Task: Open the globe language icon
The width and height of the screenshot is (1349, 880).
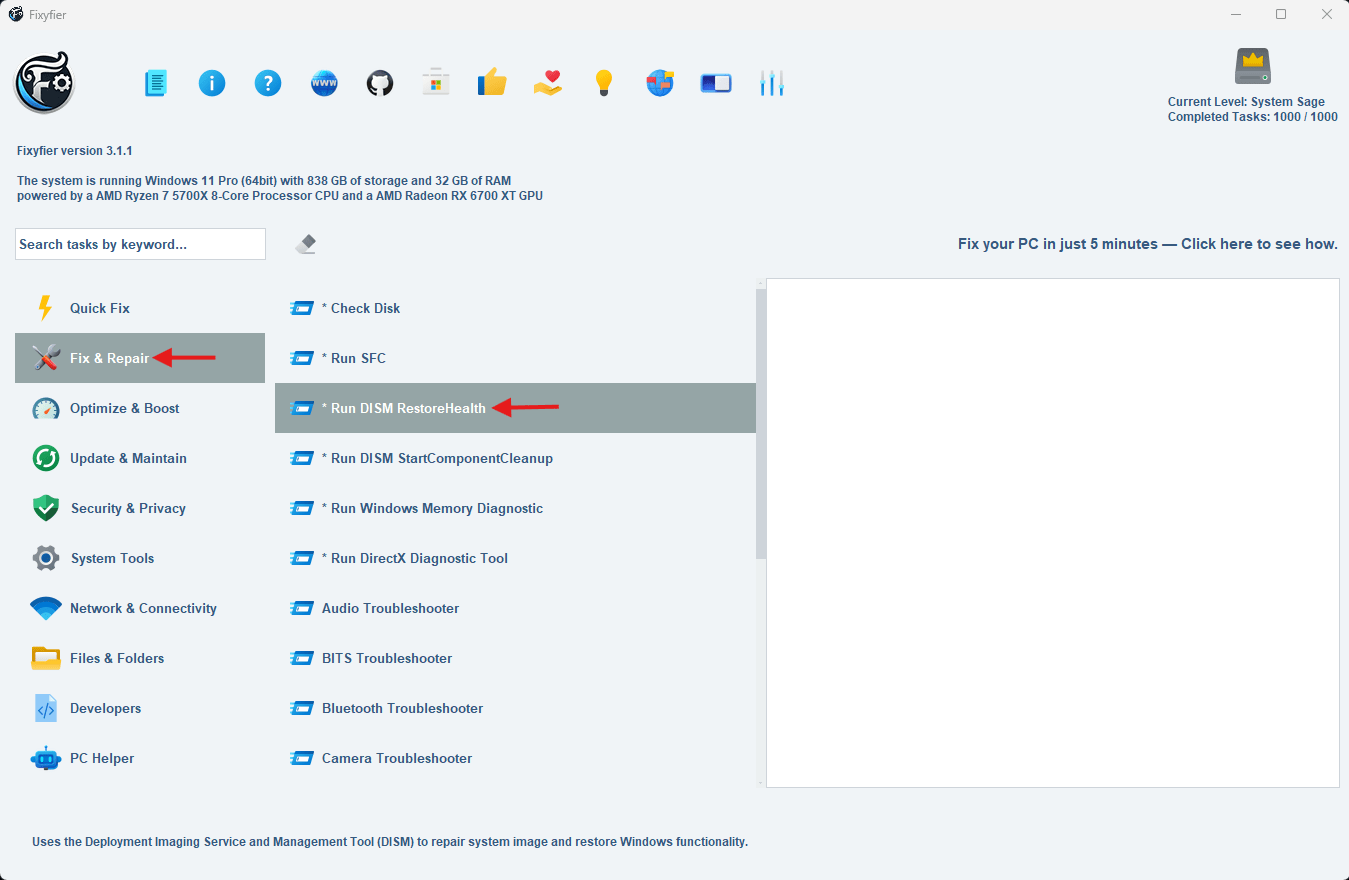Action: click(x=660, y=83)
